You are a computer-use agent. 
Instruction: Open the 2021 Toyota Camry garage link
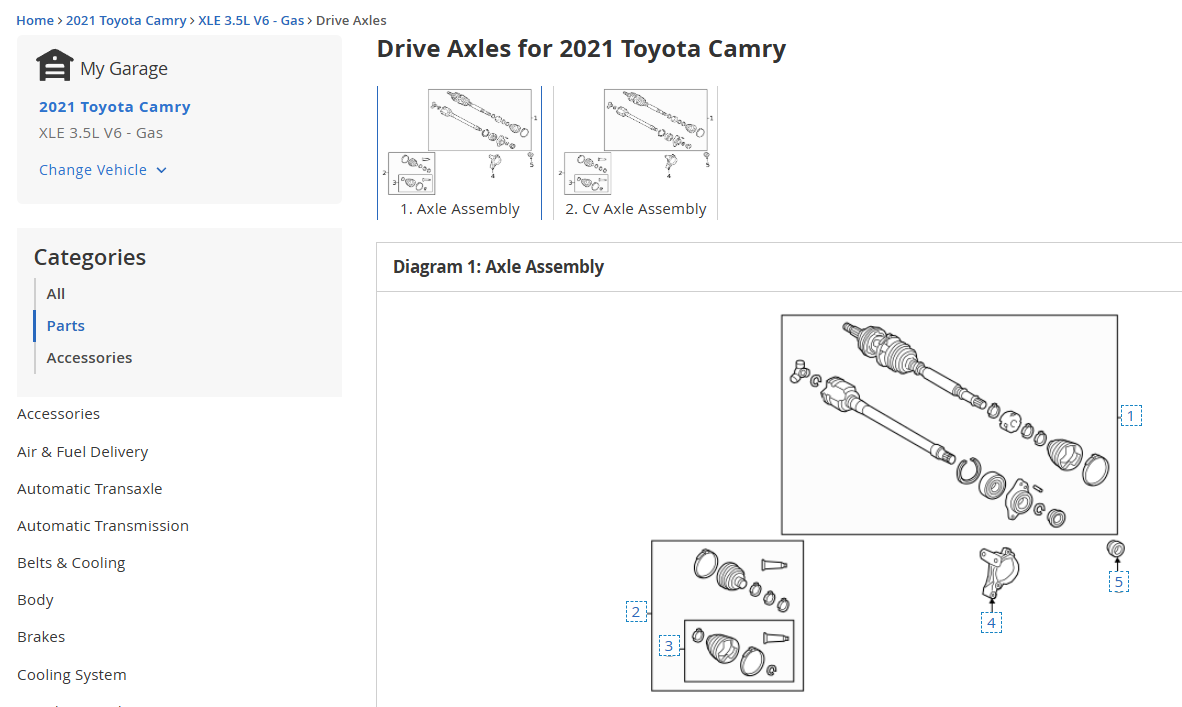[x=115, y=107]
